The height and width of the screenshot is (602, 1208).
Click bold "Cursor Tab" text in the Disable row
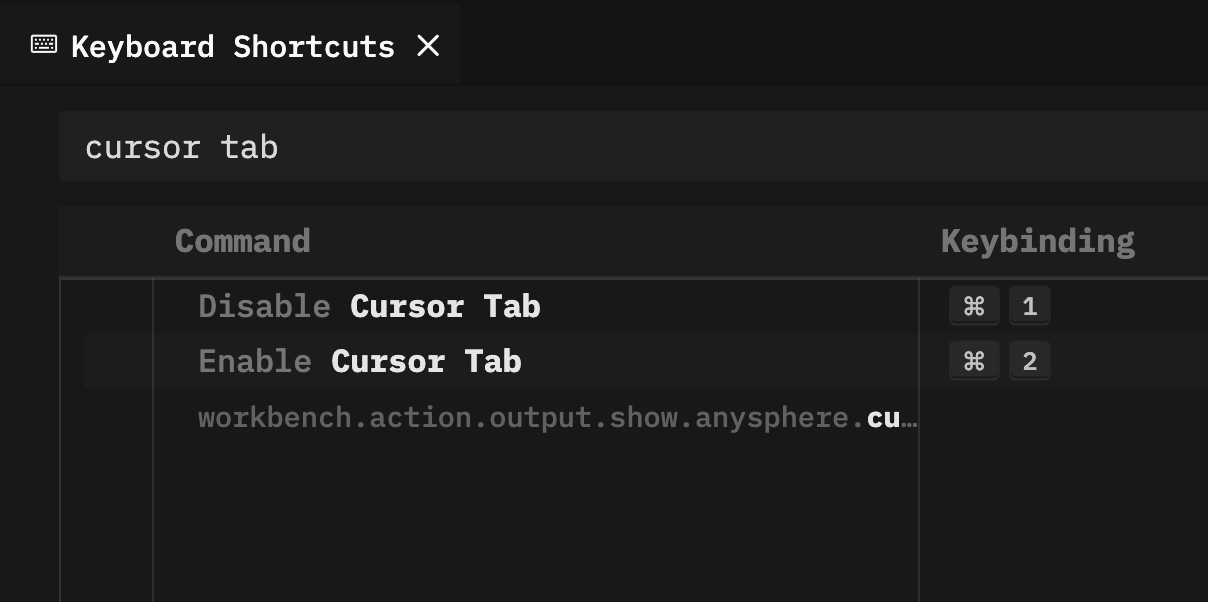[445, 306]
